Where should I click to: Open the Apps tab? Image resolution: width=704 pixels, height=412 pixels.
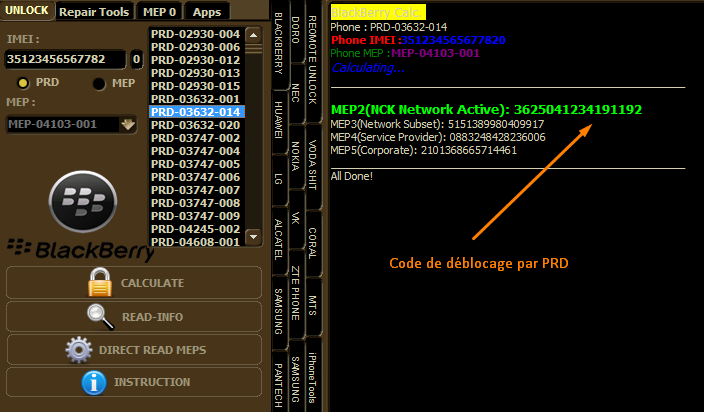tap(207, 12)
